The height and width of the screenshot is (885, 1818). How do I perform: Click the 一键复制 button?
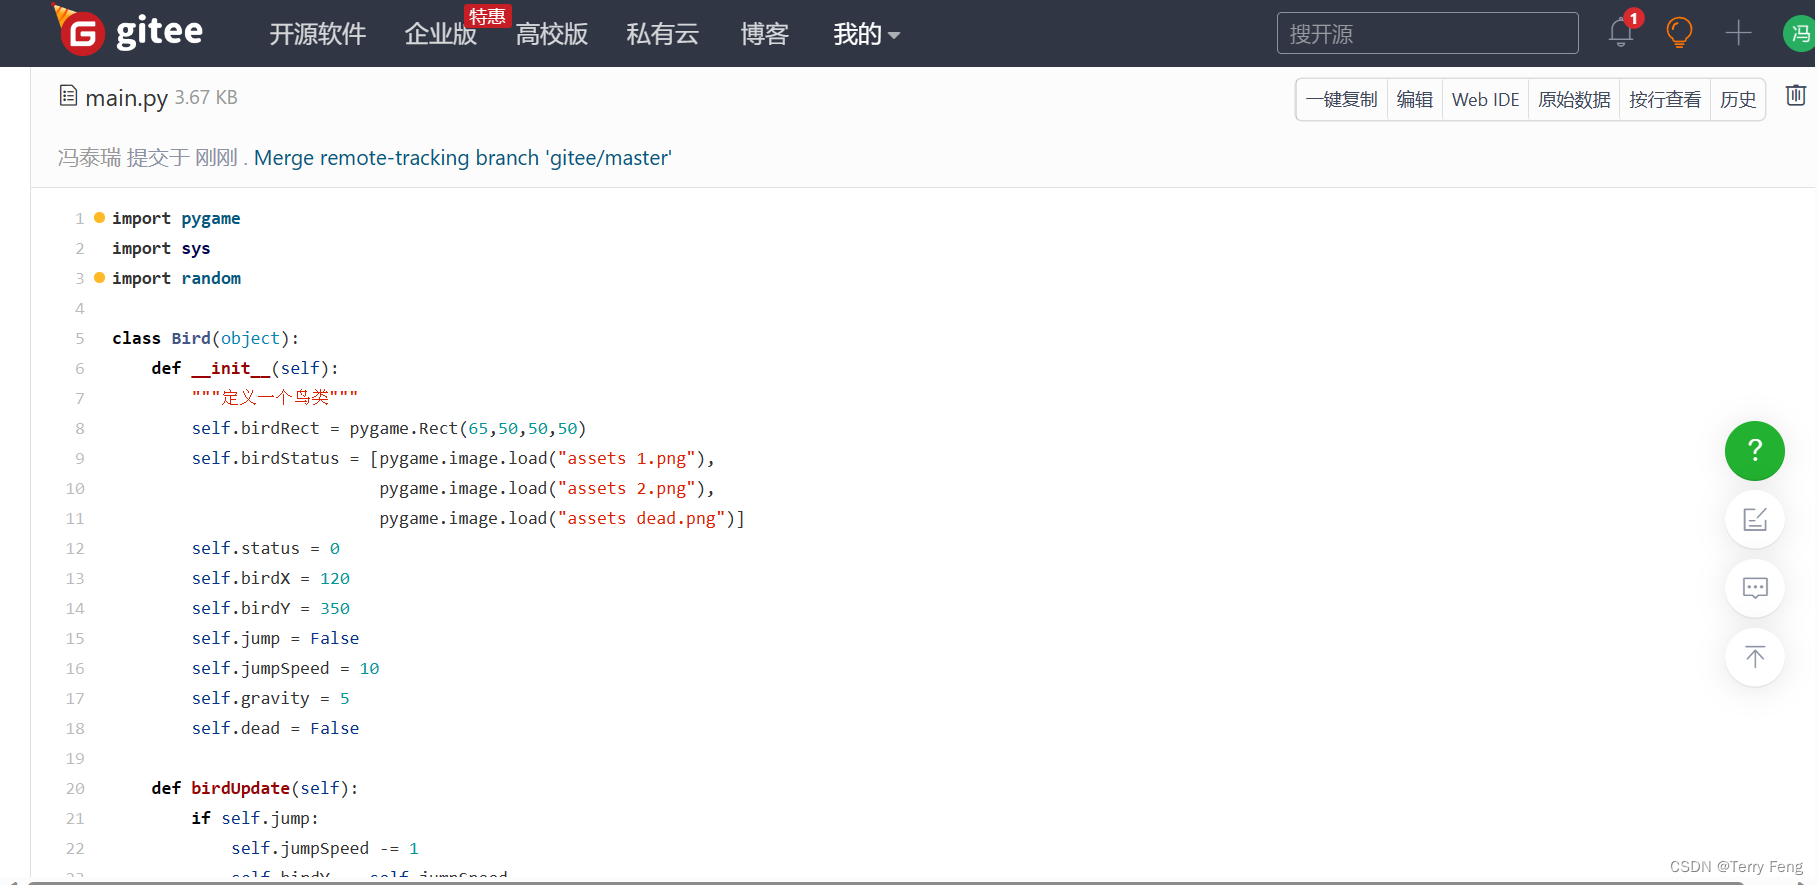pyautogui.click(x=1341, y=100)
